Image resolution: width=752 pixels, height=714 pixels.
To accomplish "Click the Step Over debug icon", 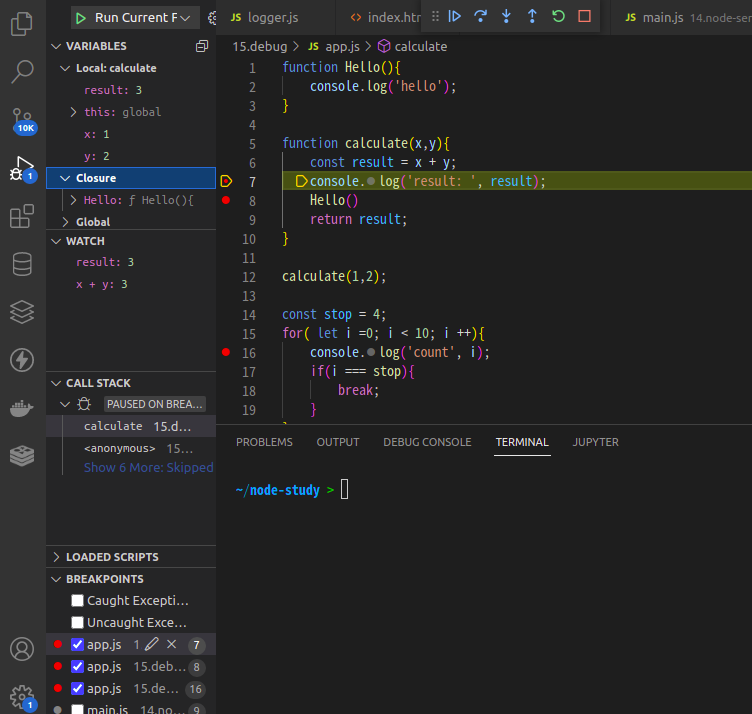I will pos(480,17).
